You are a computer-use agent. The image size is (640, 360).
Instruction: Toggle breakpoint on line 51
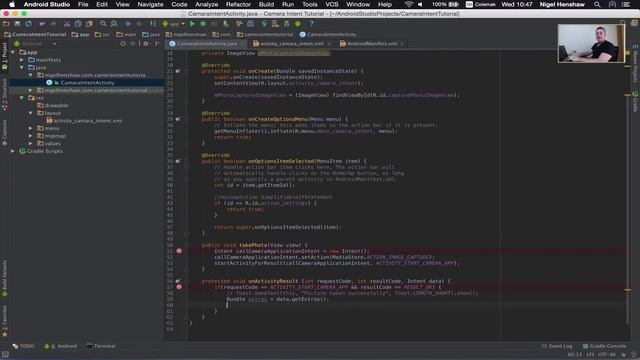click(x=179, y=251)
